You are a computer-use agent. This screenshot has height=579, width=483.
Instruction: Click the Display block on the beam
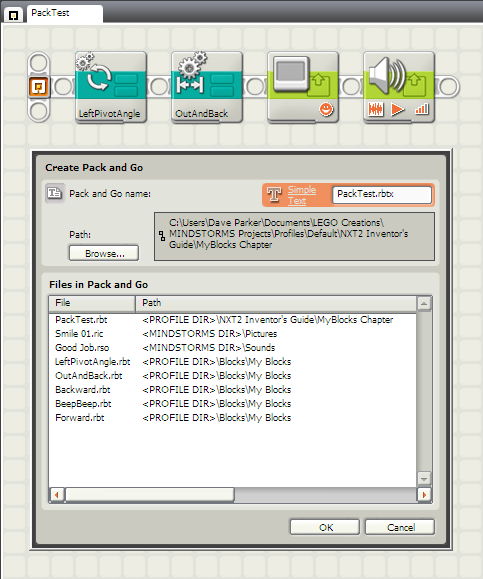pyautogui.click(x=303, y=87)
